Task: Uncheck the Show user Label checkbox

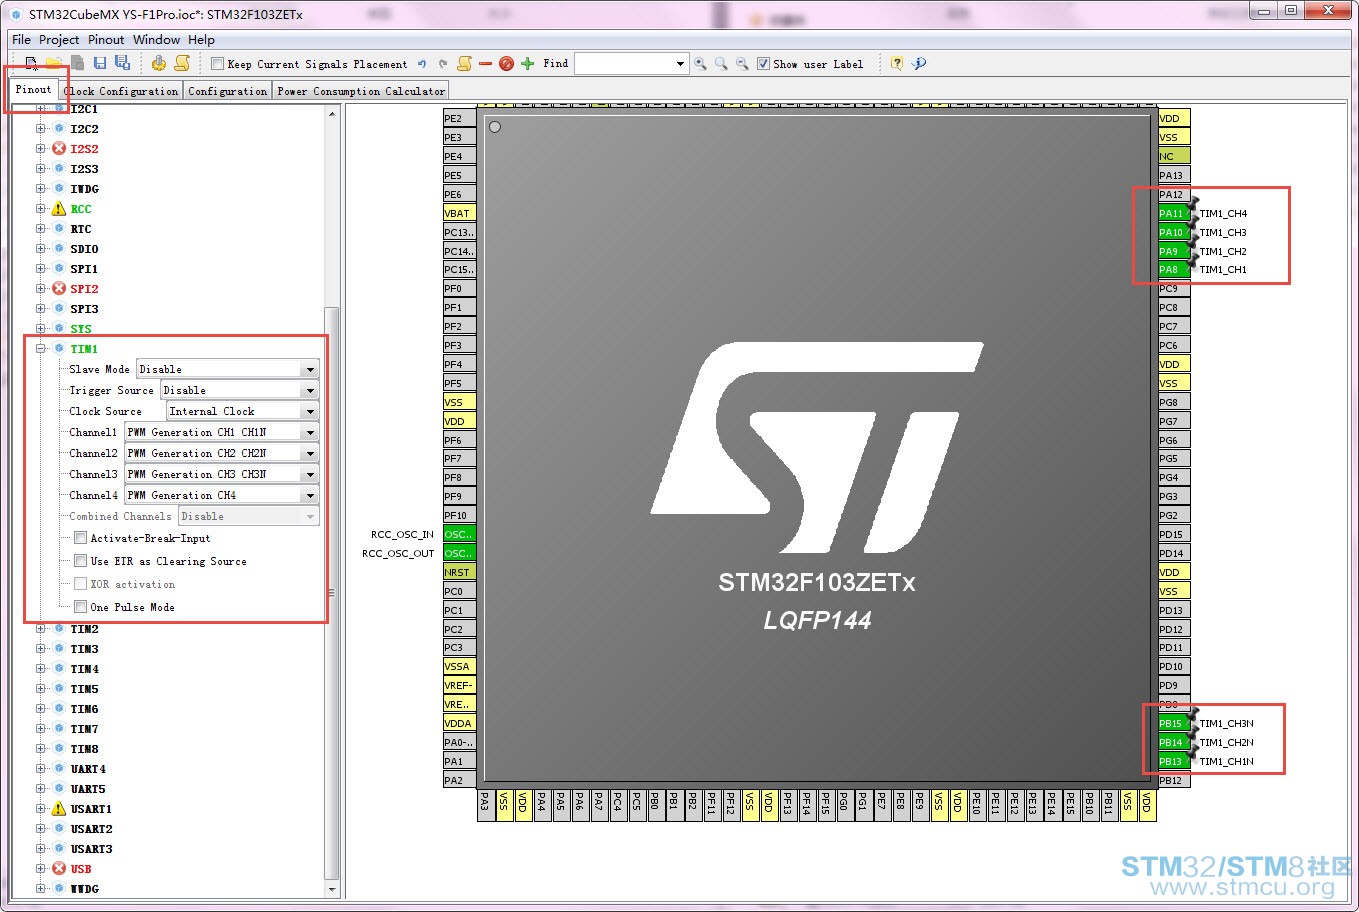Action: tap(763, 63)
